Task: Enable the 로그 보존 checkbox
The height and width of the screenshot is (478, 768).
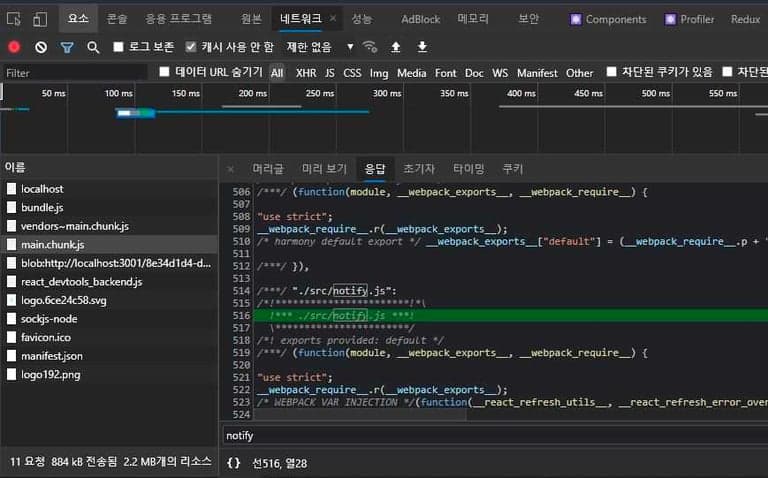Action: (119, 47)
